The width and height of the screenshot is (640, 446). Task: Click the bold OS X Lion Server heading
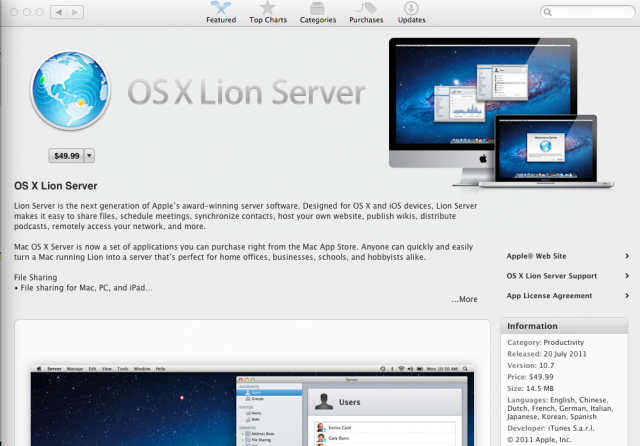(x=56, y=186)
